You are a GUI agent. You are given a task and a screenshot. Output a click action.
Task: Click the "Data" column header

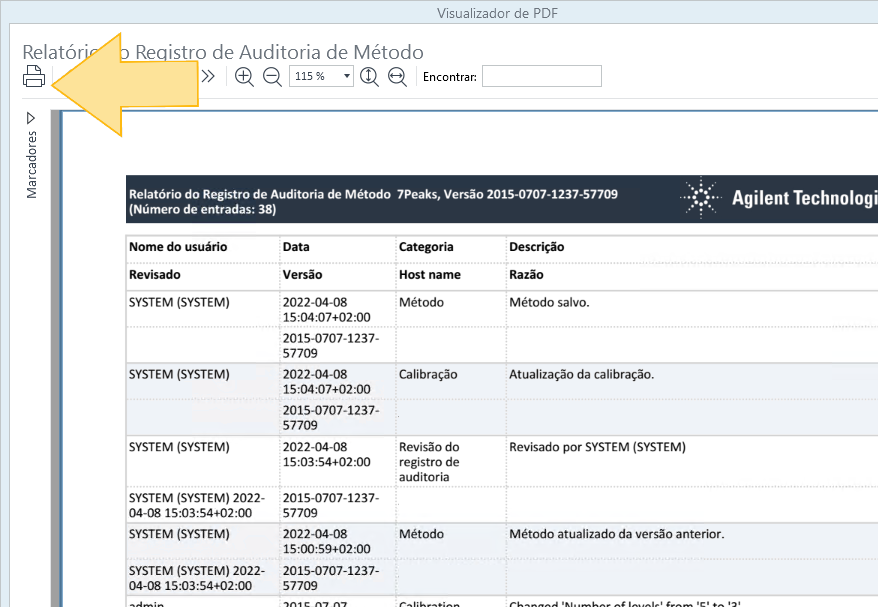(x=296, y=247)
